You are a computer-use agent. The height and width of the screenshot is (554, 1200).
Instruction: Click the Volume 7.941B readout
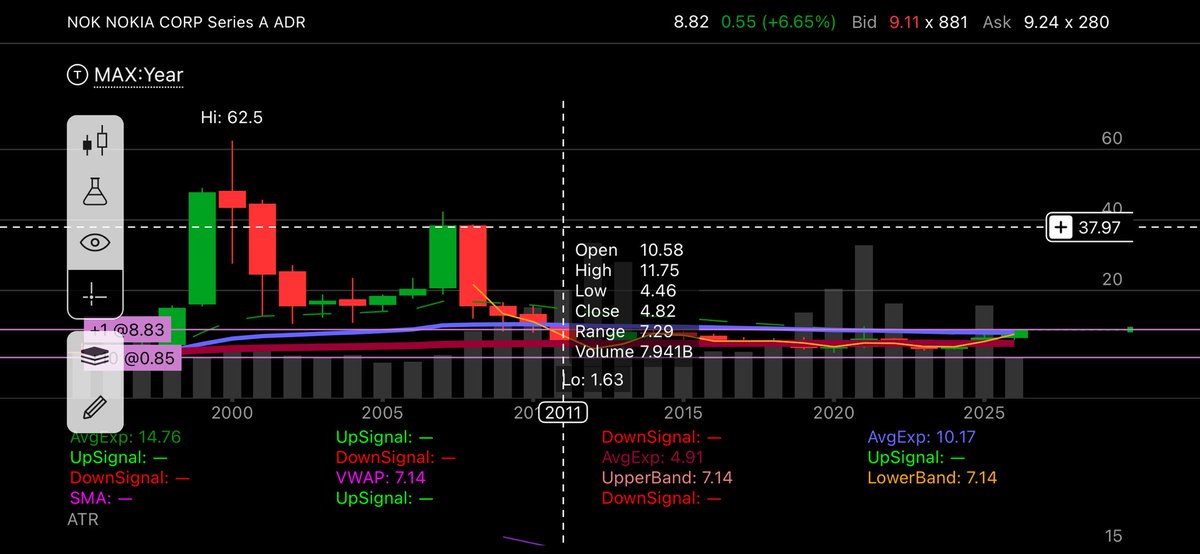(x=634, y=351)
